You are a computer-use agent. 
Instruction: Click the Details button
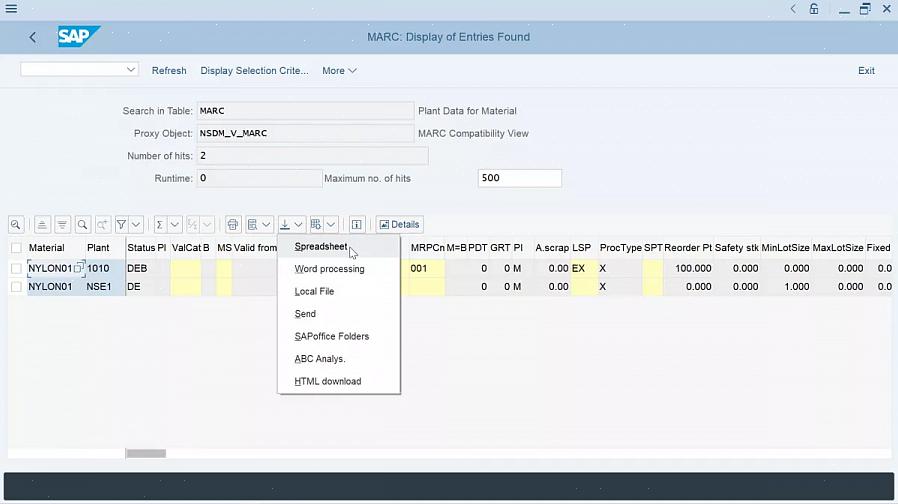pos(399,225)
